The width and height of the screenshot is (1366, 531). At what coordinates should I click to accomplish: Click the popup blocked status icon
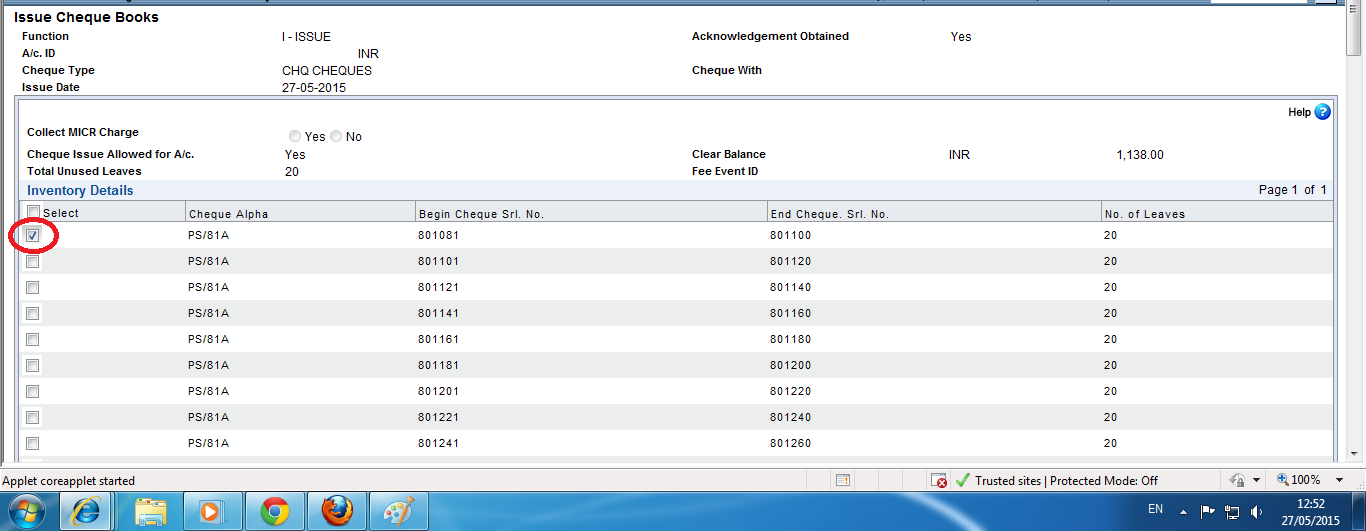coord(938,481)
